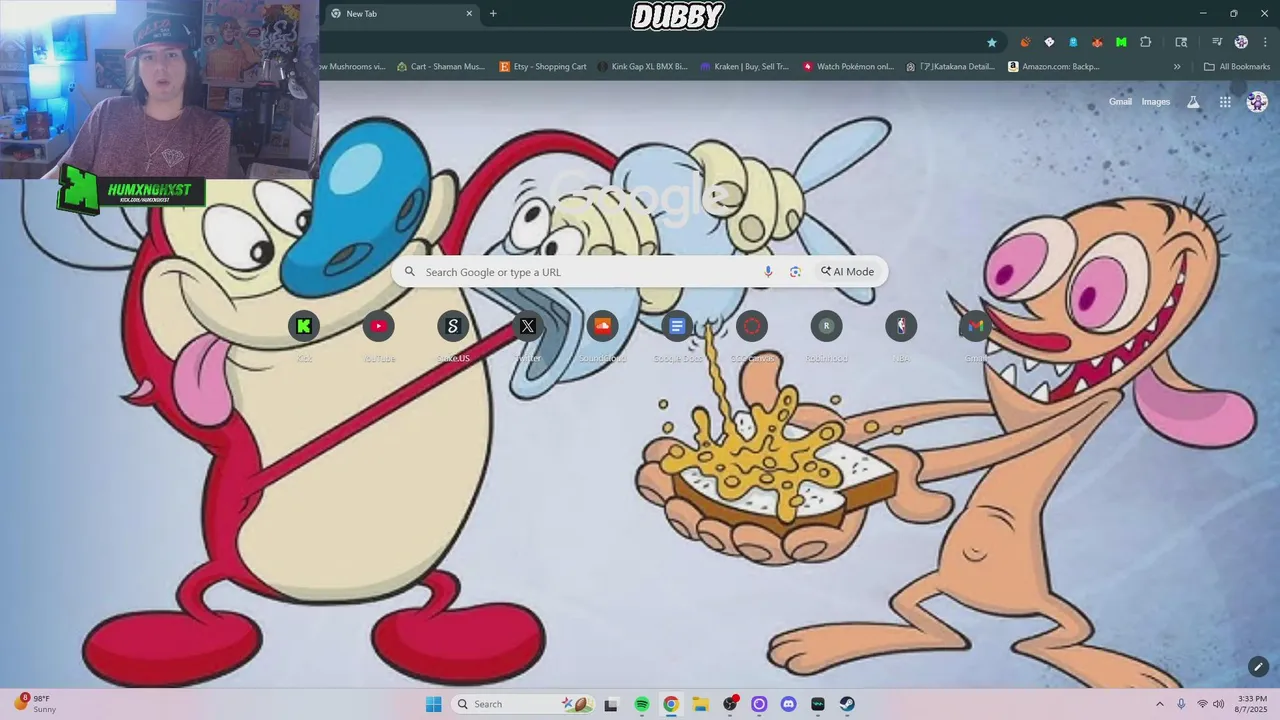Open the clock showing 3:33 PM
The image size is (1280, 720).
pos(1252,704)
